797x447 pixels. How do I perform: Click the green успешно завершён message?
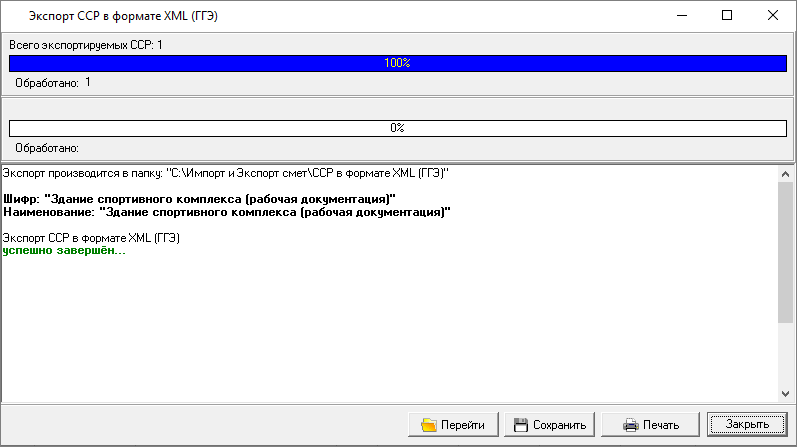[x=64, y=250]
